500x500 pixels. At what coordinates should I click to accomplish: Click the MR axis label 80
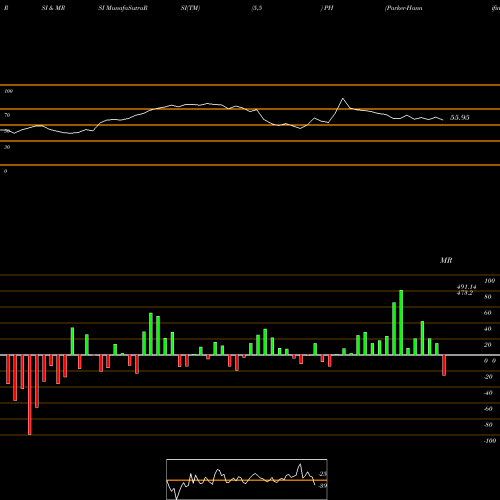pos(488,297)
